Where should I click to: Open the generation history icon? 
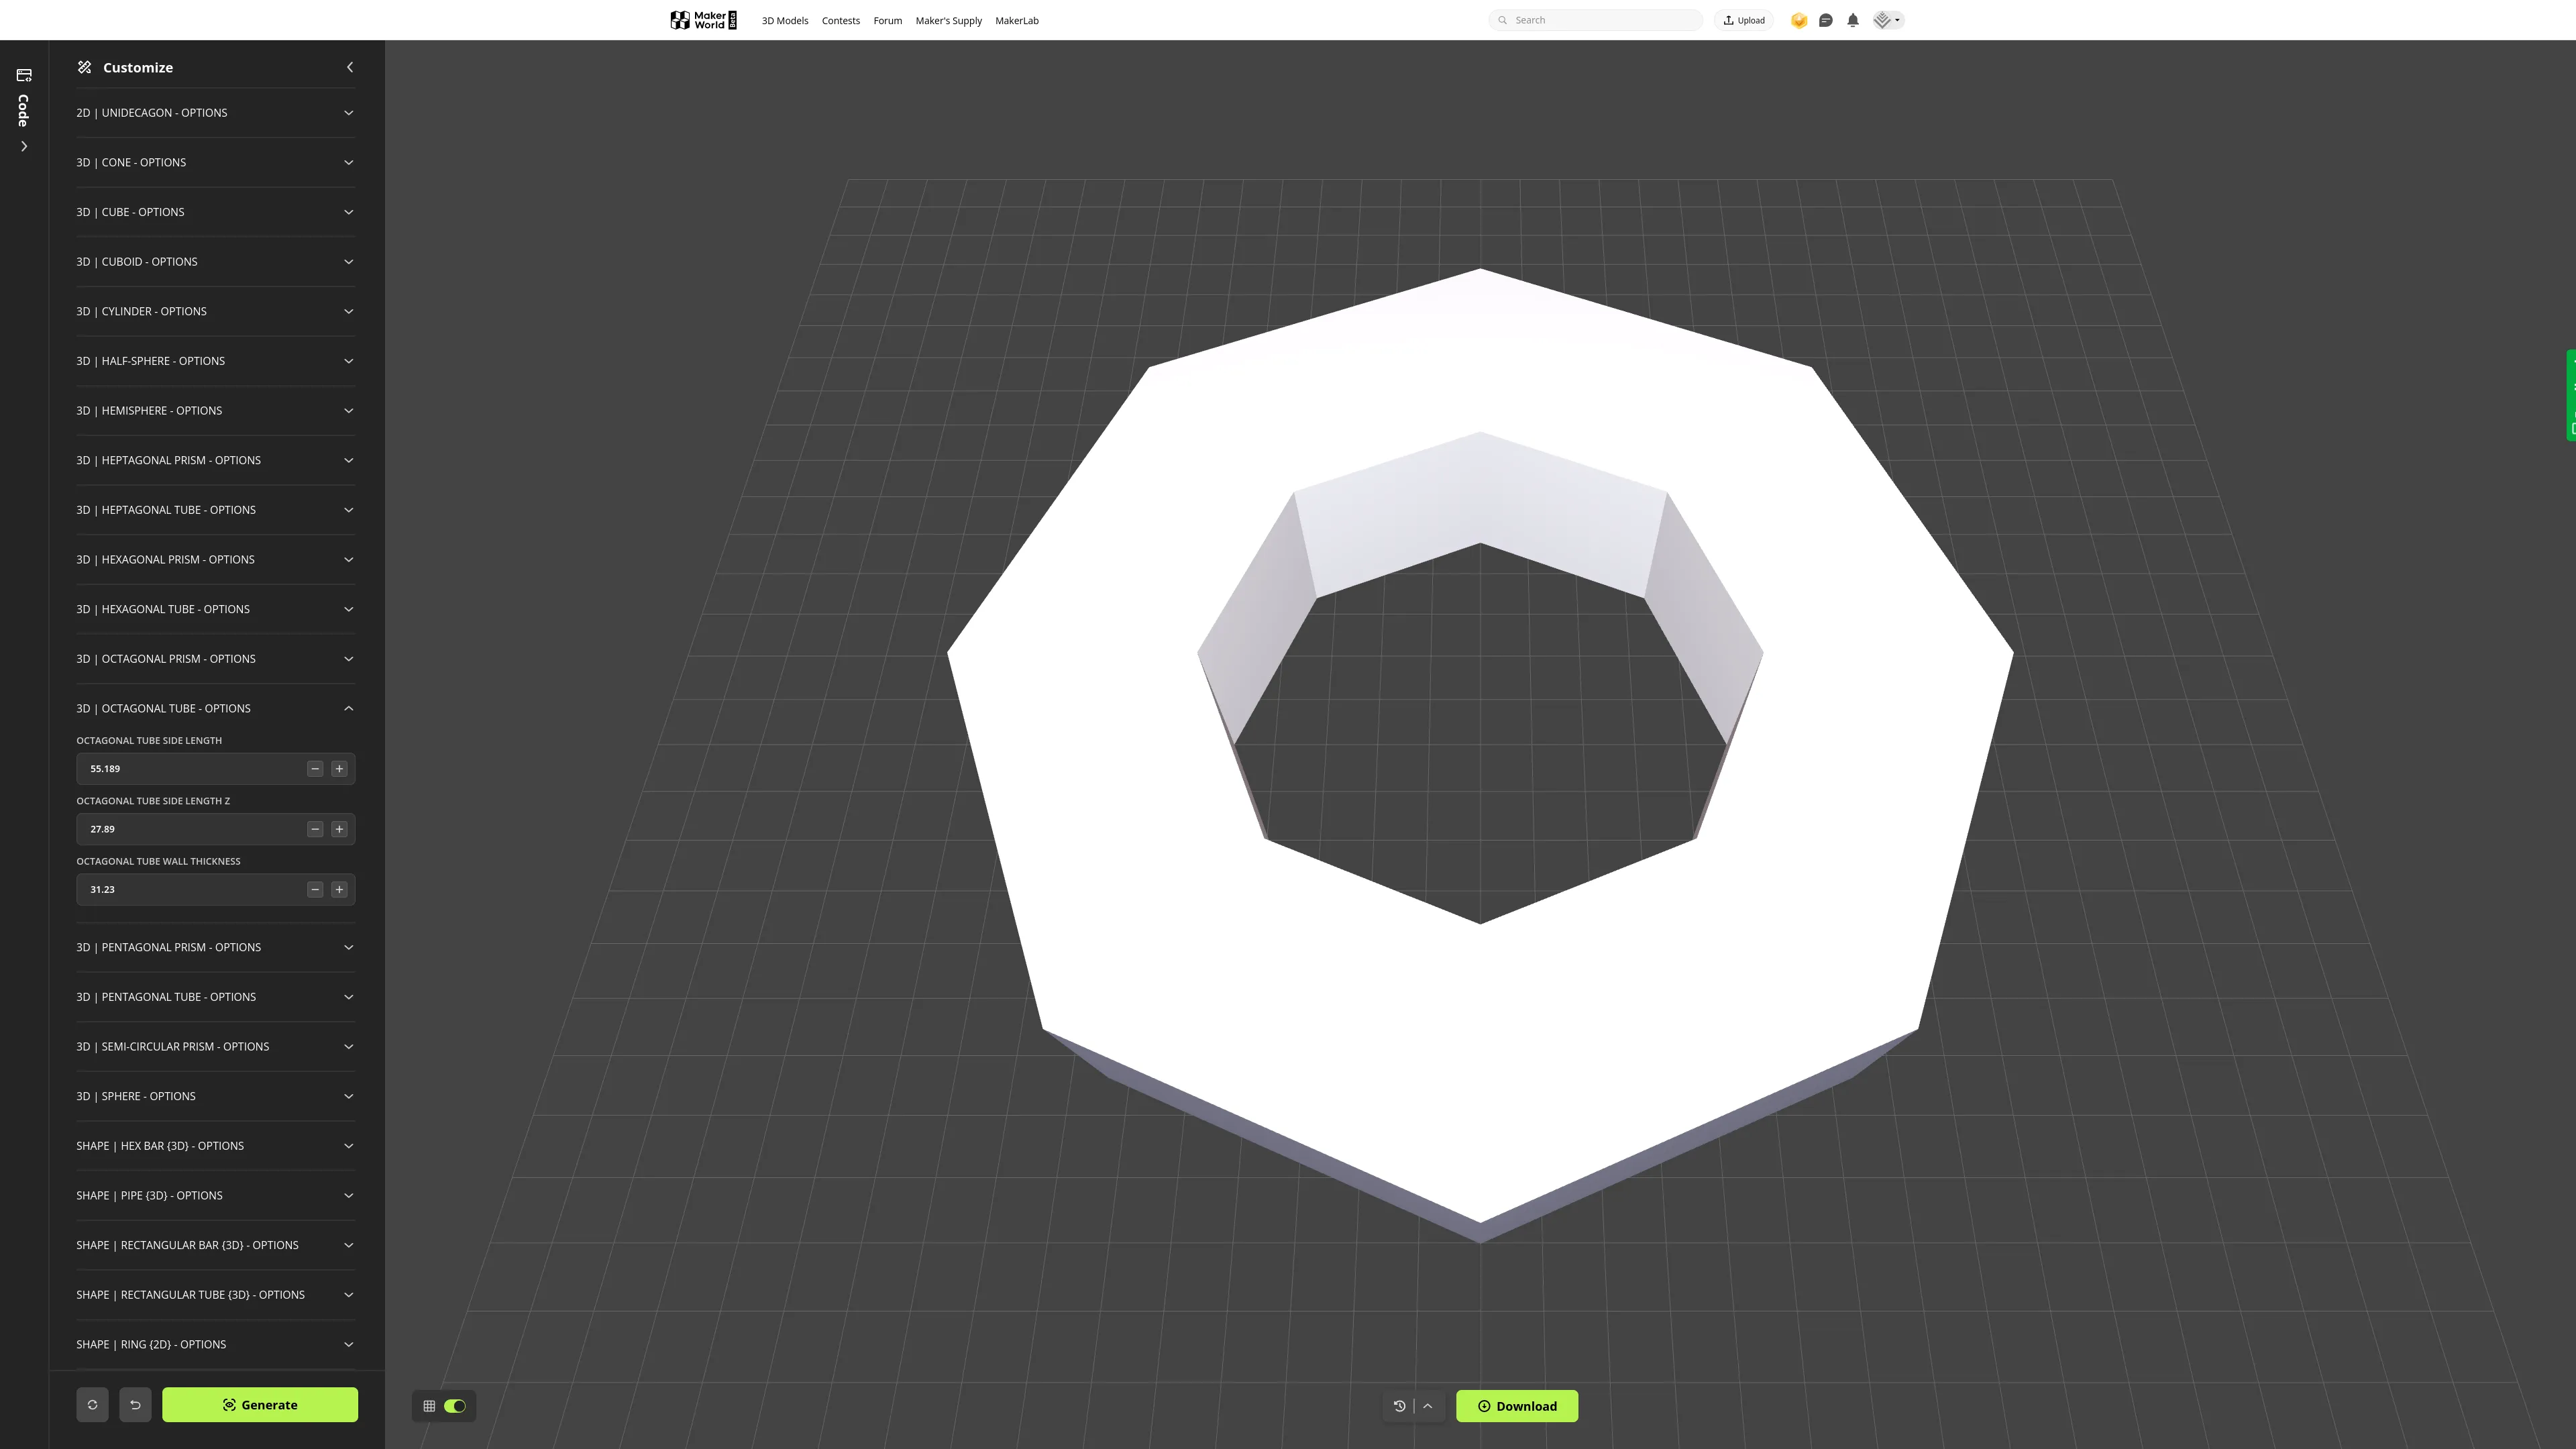1398,1405
